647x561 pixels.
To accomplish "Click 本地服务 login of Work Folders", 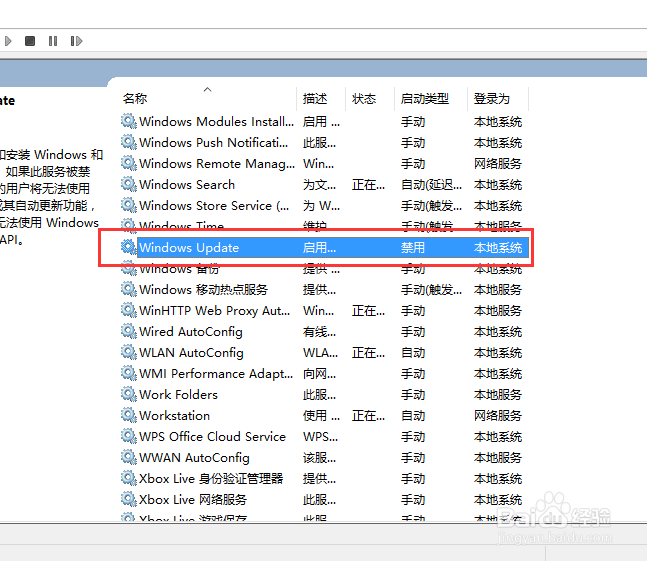I will (x=498, y=395).
